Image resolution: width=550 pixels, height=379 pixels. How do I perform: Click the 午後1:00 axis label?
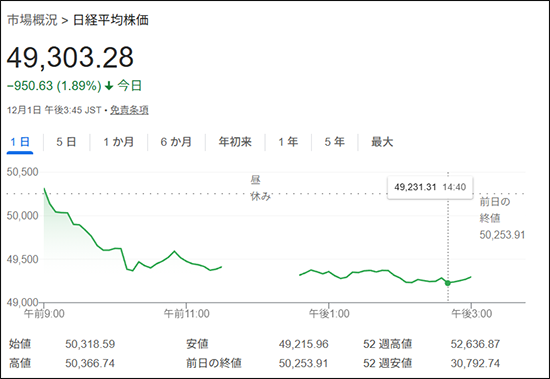coord(329,313)
